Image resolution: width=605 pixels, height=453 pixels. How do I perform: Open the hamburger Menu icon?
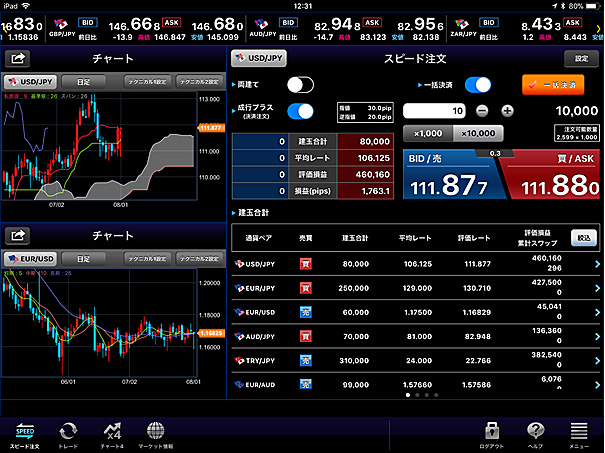pos(578,433)
